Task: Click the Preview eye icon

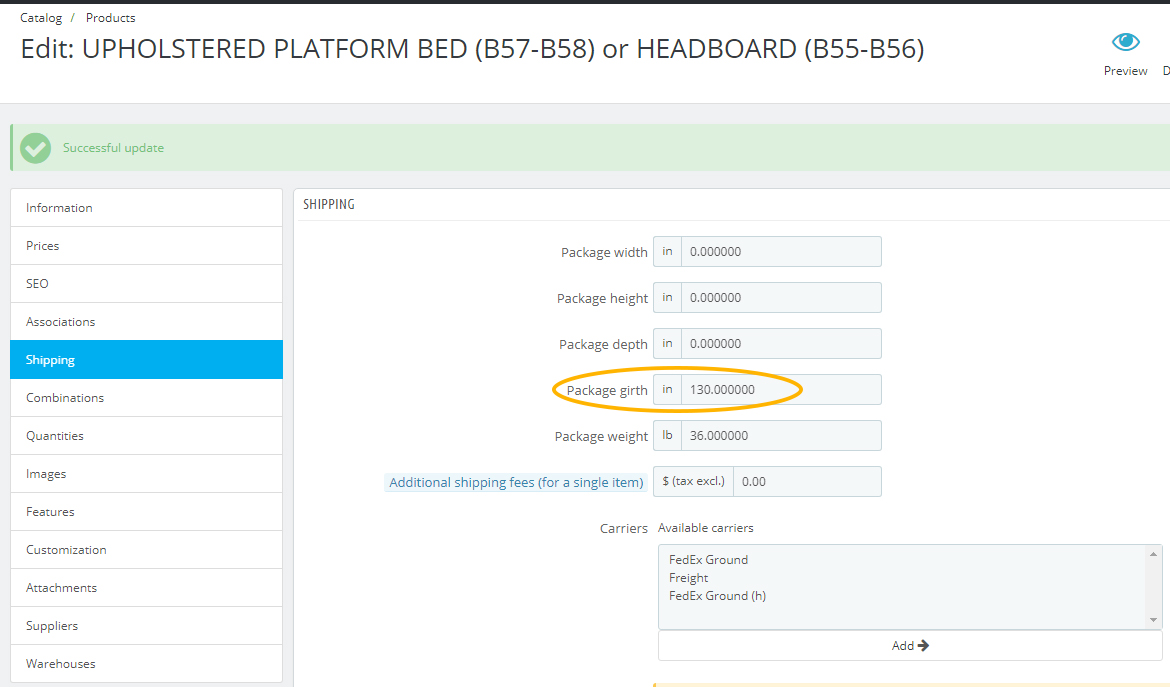Action: tap(1125, 43)
